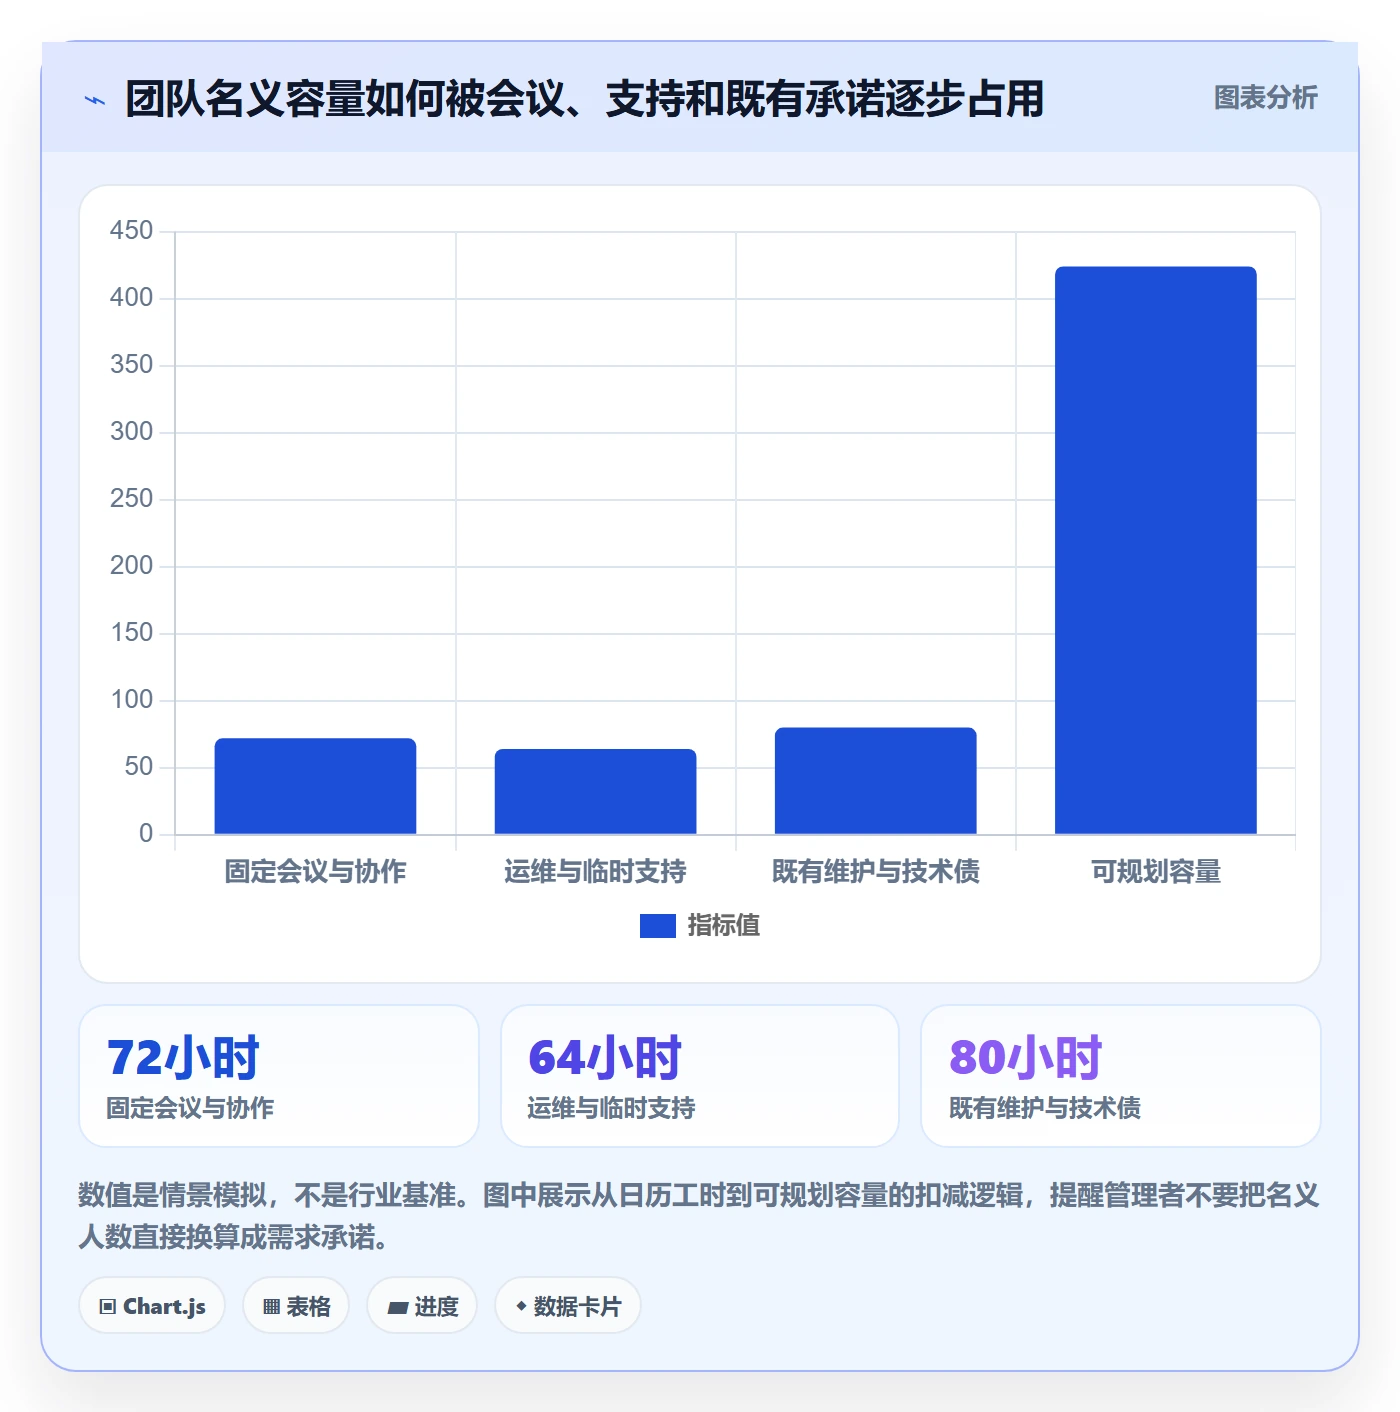Click the y-axis value 150
This screenshot has width=1400, height=1412.
click(x=131, y=633)
